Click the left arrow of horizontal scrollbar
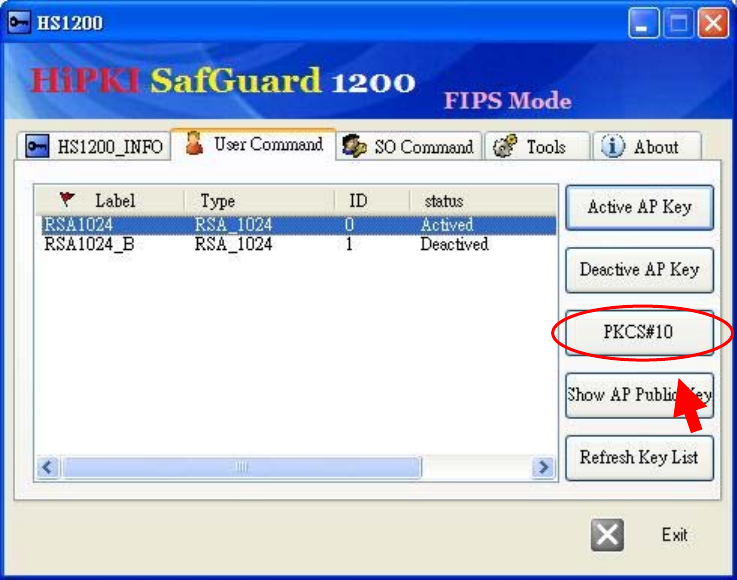The image size is (737, 580). pos(48,467)
